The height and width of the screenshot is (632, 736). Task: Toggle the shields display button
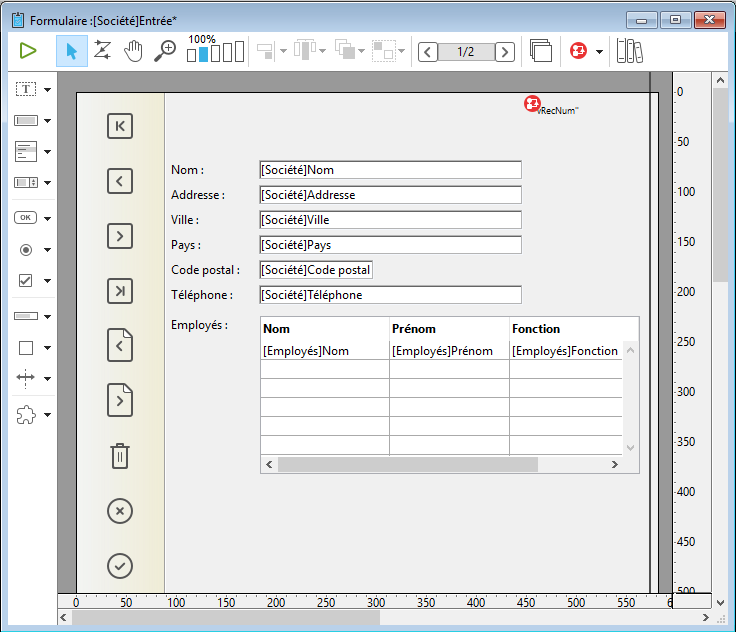[x=578, y=51]
